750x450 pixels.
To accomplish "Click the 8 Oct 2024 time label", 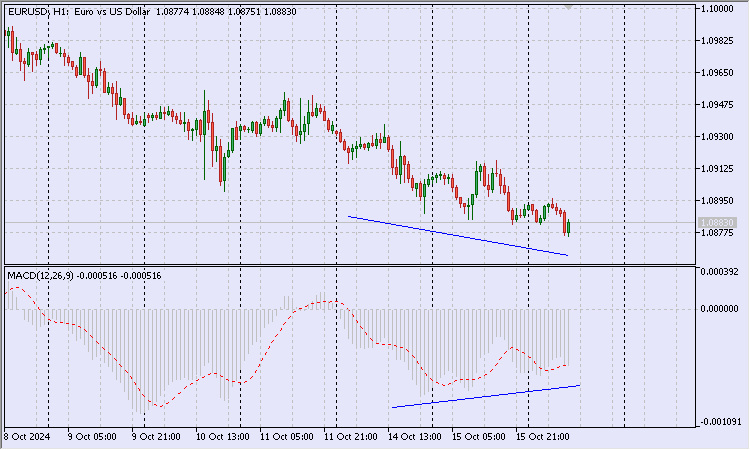I will [x=27, y=437].
